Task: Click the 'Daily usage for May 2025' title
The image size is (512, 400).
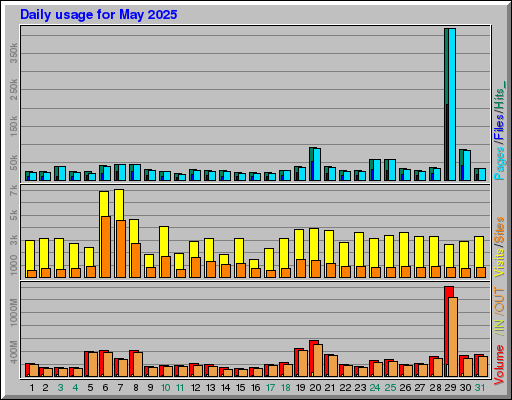Action: point(99,15)
